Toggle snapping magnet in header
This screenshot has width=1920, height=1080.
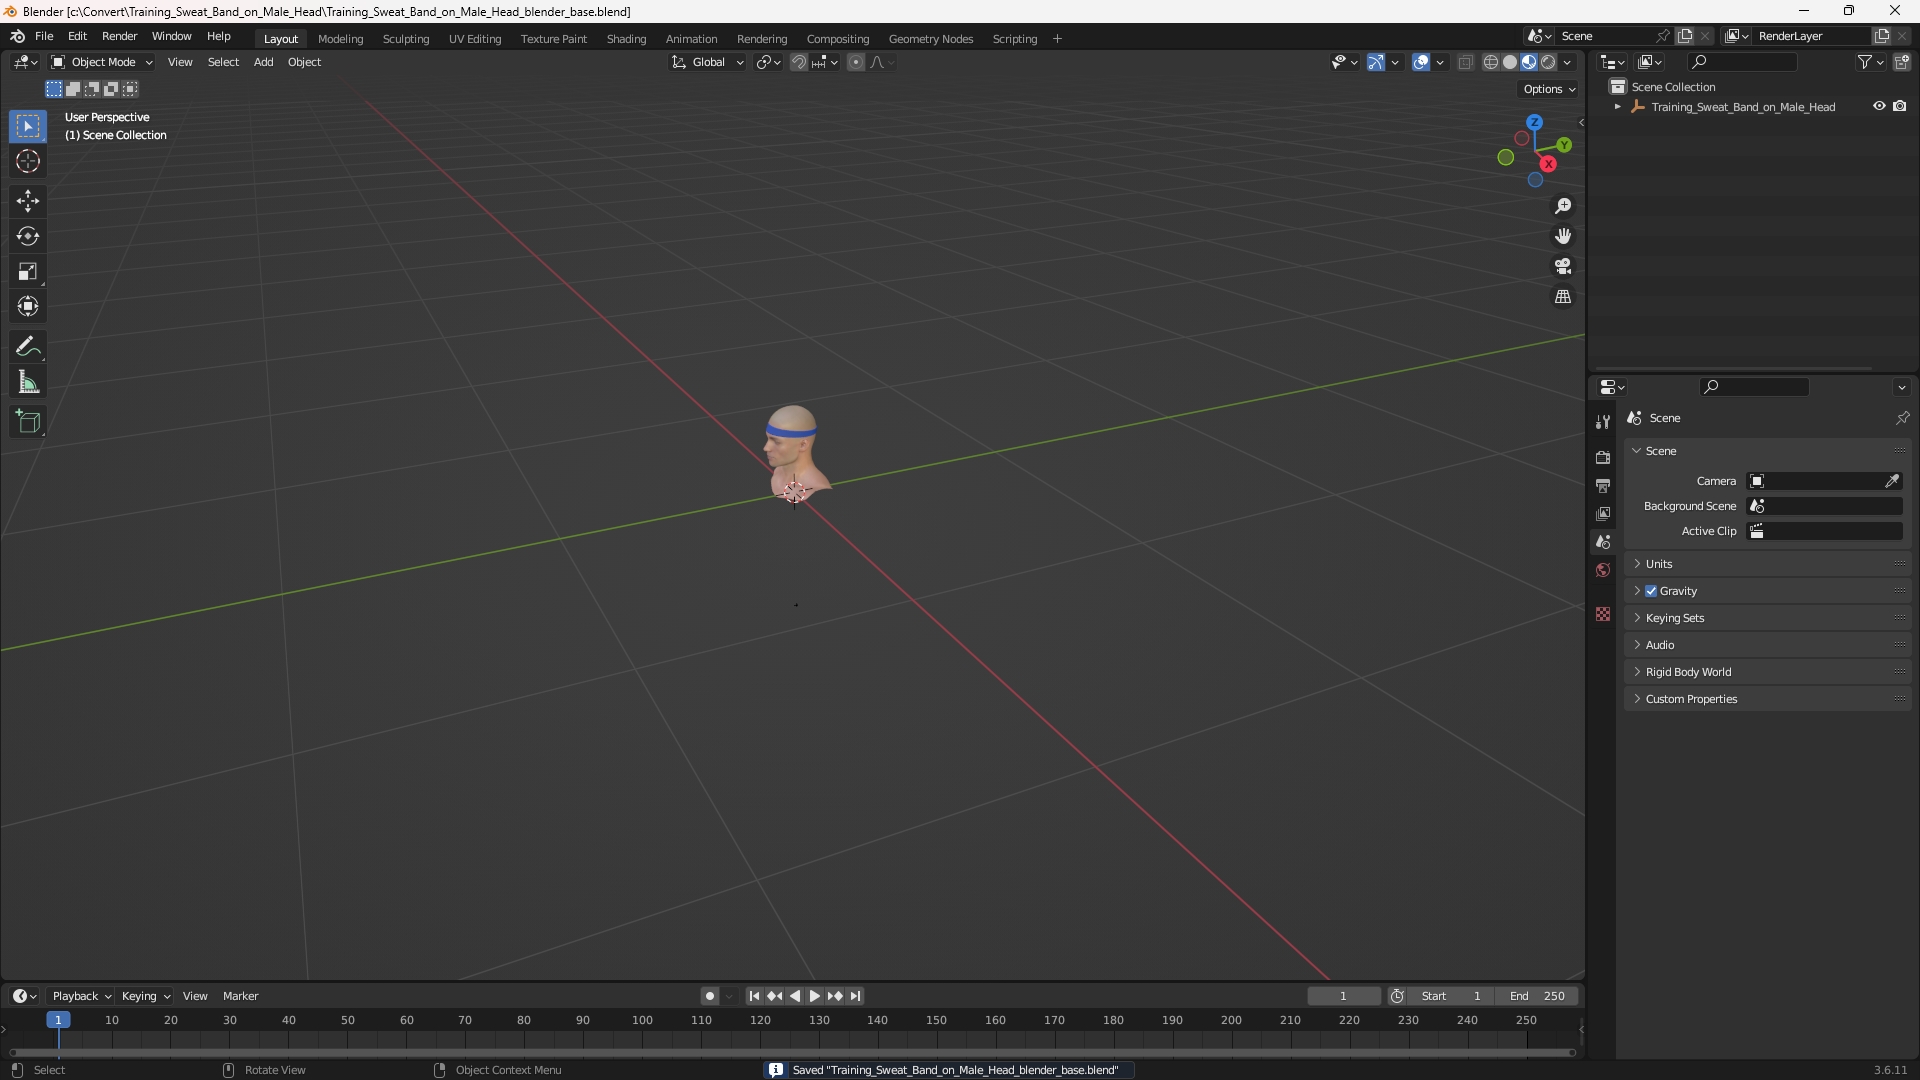799,62
